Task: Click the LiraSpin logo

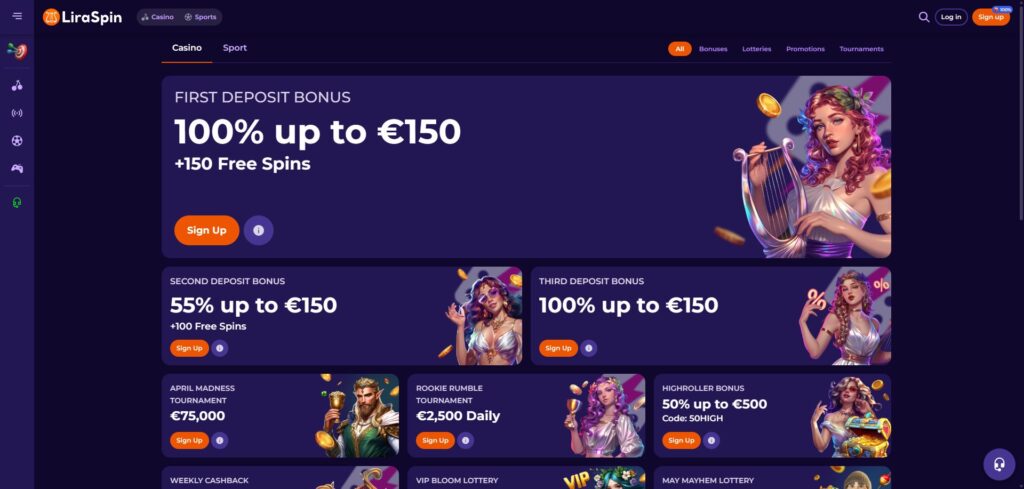Action: [82, 17]
